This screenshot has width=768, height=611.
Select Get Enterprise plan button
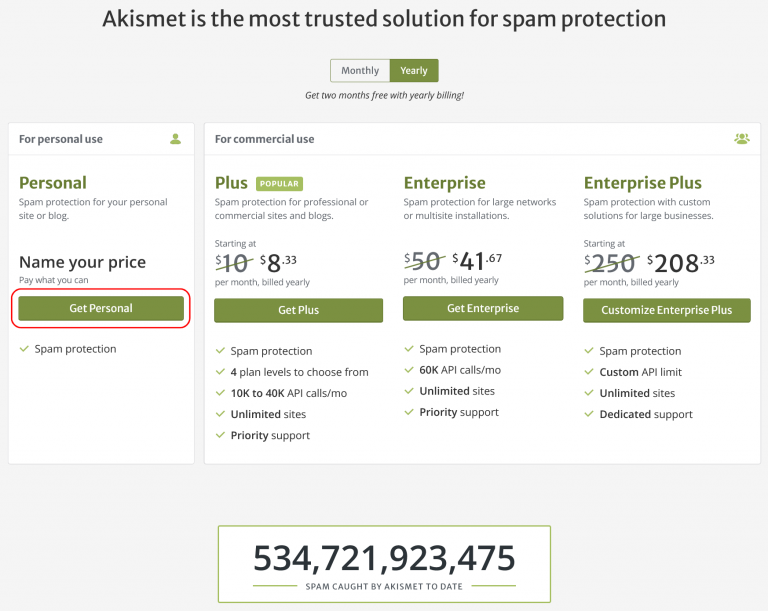[x=483, y=308]
